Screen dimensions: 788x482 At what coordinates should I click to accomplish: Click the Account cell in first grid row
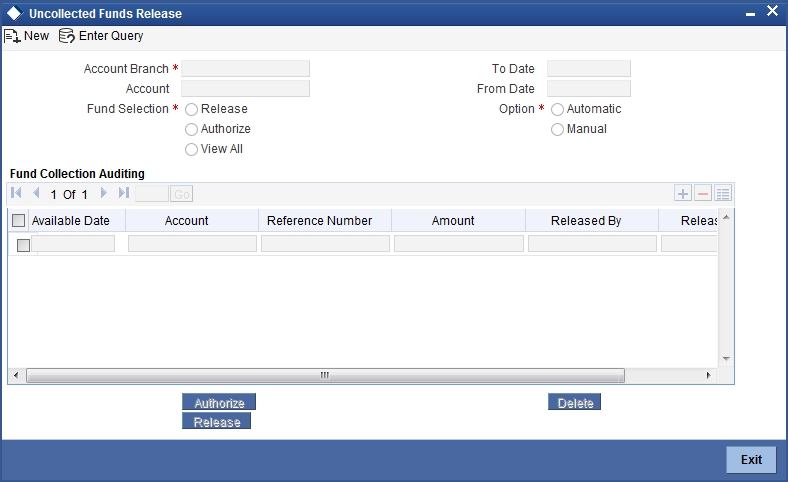coord(192,244)
